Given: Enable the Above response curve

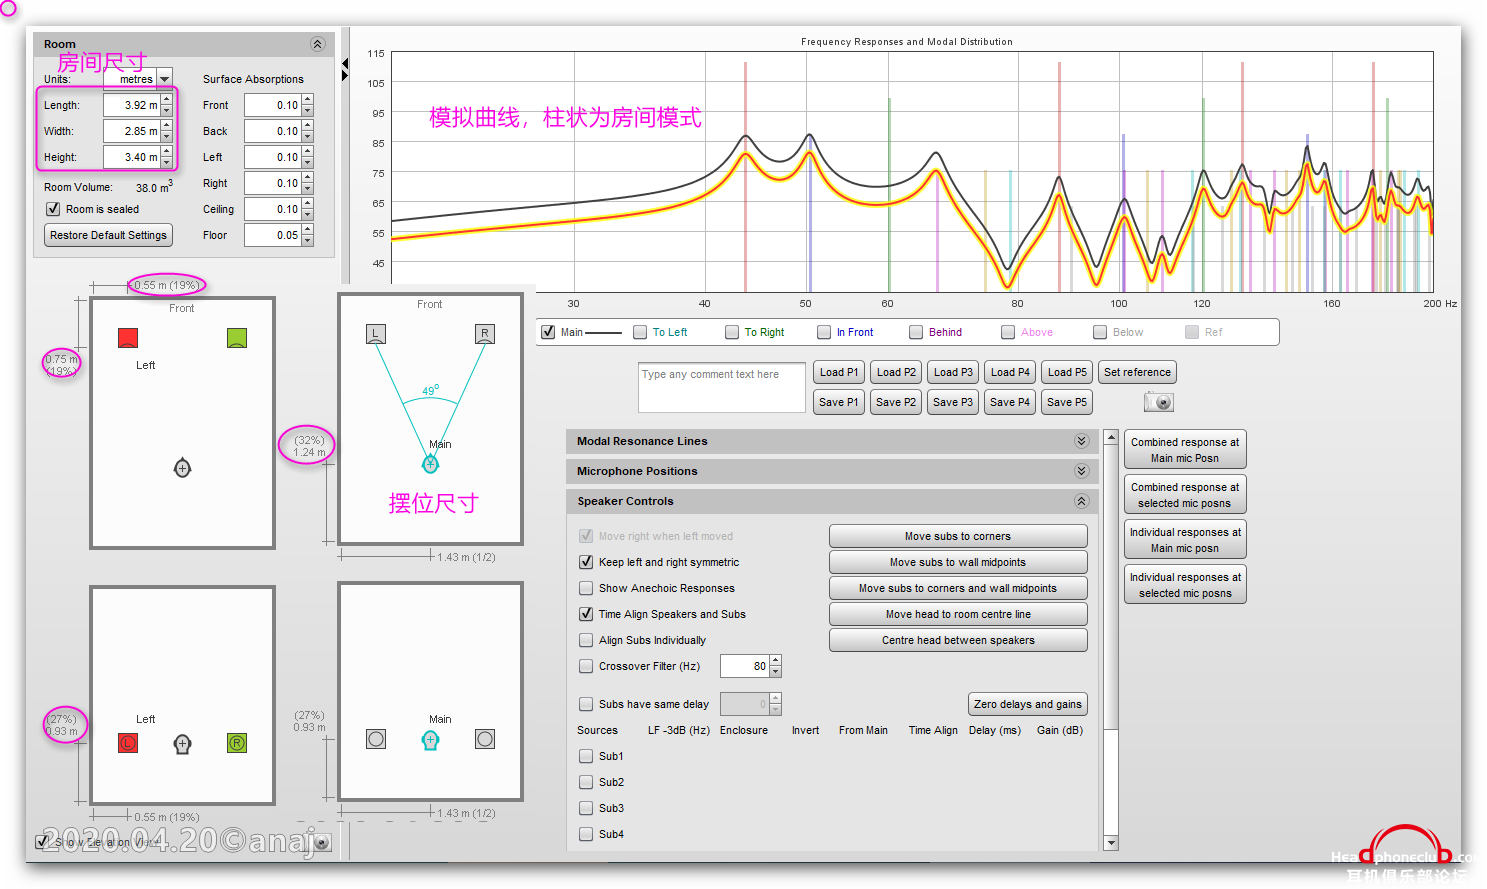Looking at the screenshot, I should [x=1008, y=332].
